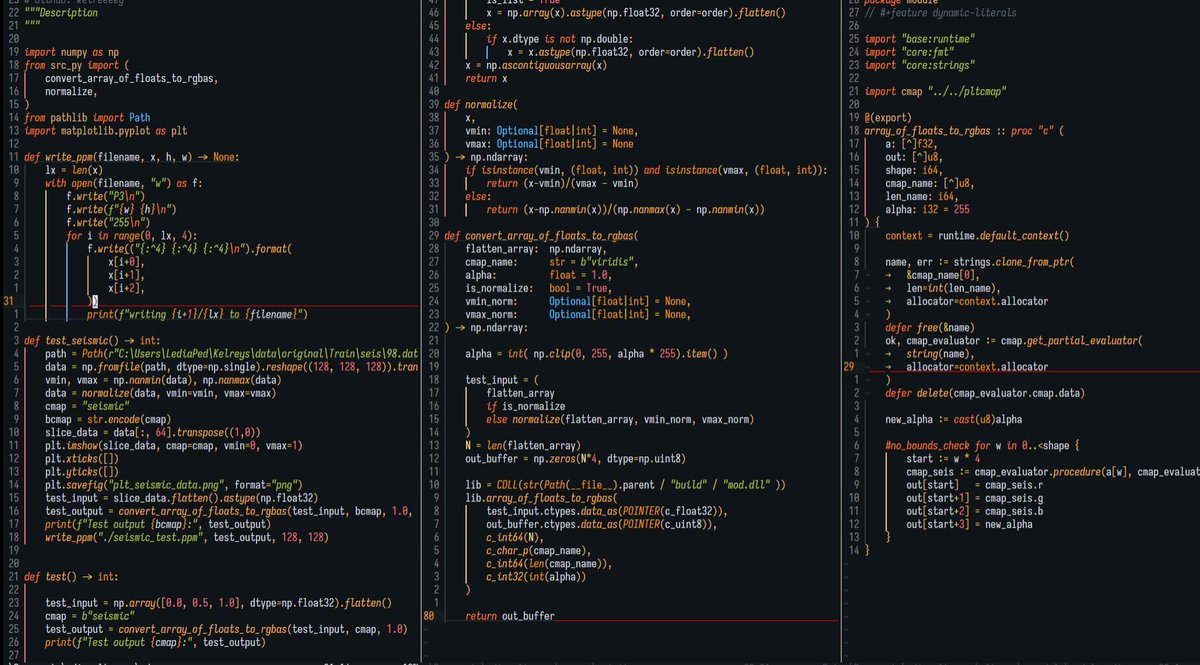The width and height of the screenshot is (1200, 665).
Task: Click the 'out_buffer = np.zeros' line
Action: pos(575,458)
